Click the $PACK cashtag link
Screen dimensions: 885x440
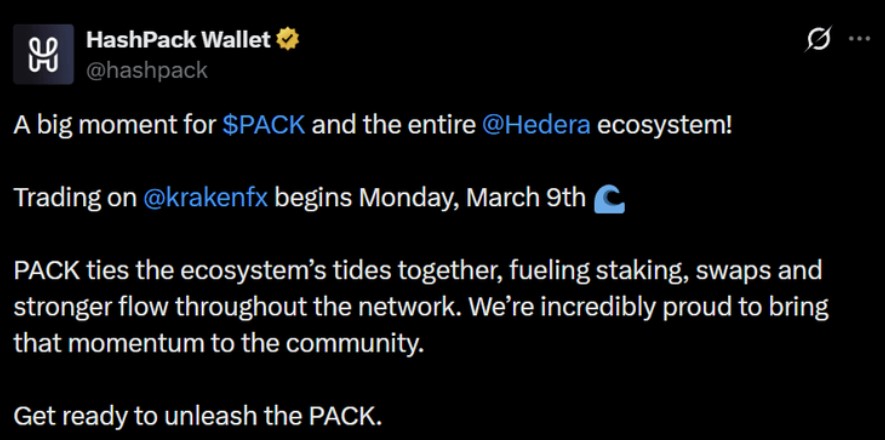click(264, 127)
